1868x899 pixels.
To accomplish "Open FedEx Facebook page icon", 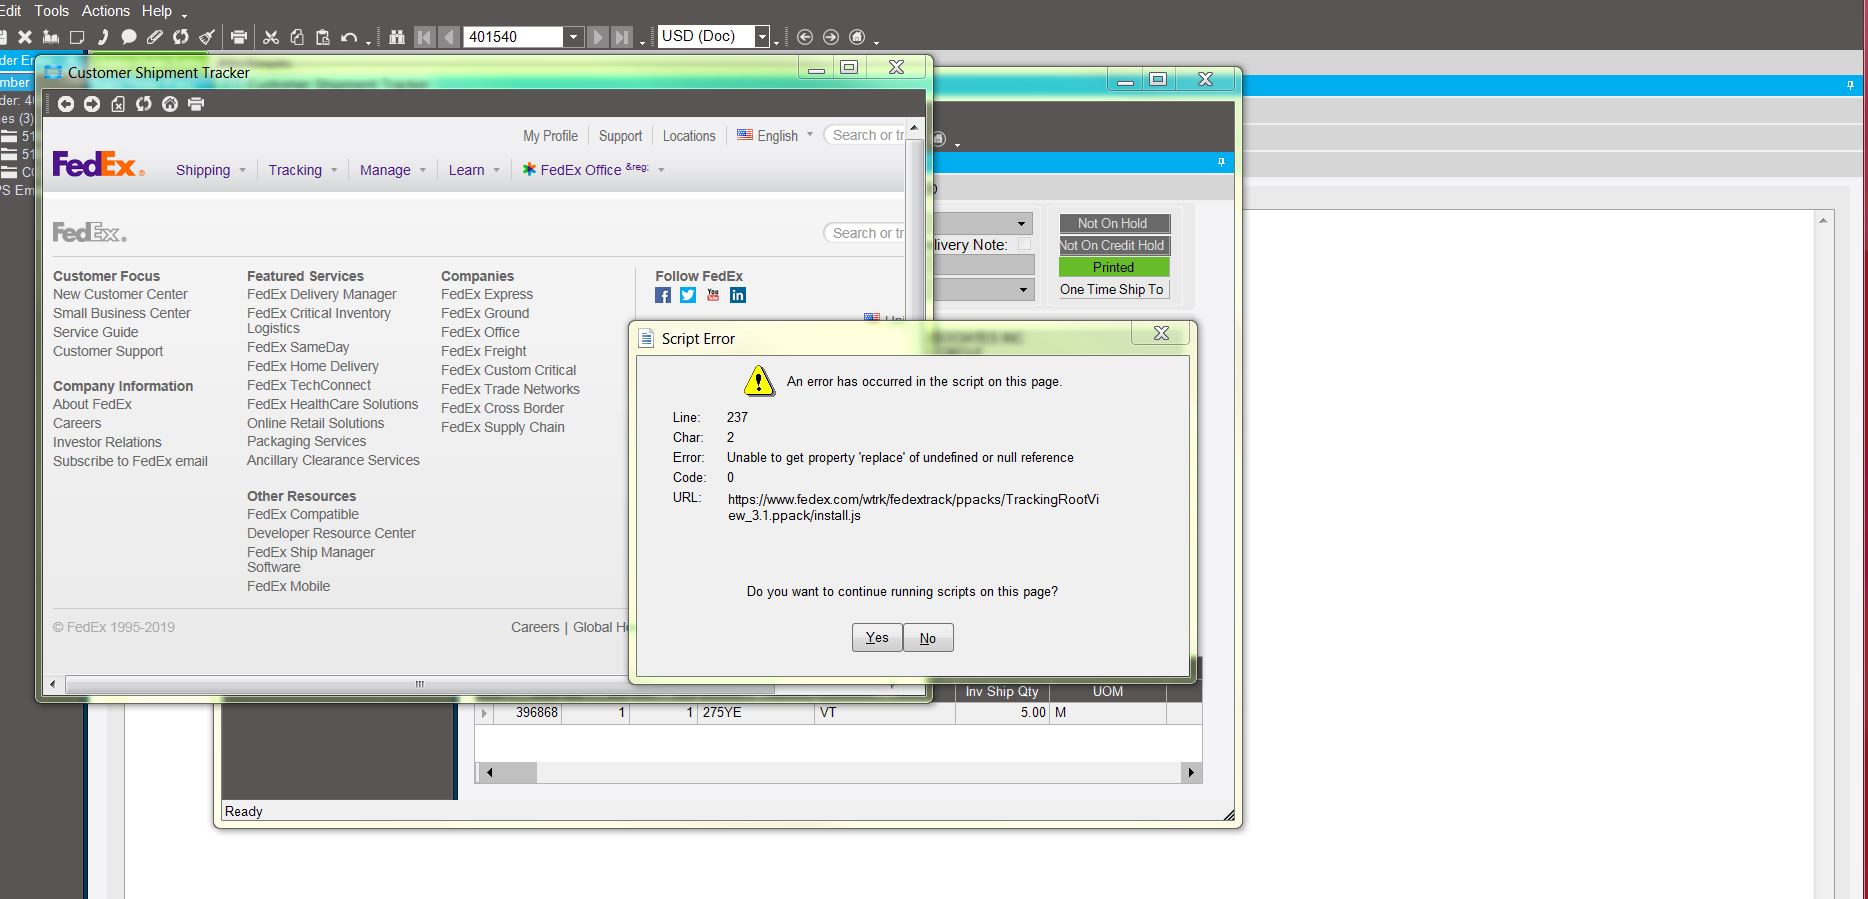I will (x=663, y=295).
